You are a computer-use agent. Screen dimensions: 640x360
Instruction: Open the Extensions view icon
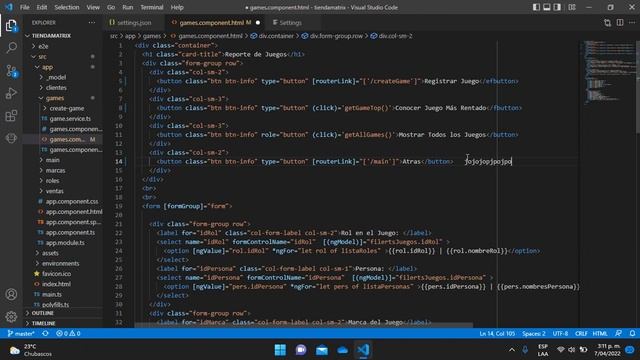(11, 116)
